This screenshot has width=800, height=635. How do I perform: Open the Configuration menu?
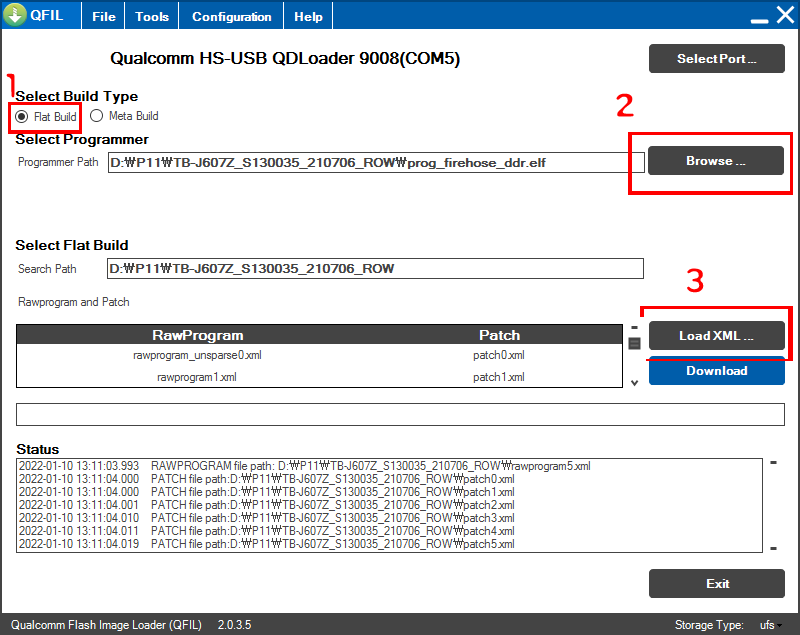pos(231,16)
